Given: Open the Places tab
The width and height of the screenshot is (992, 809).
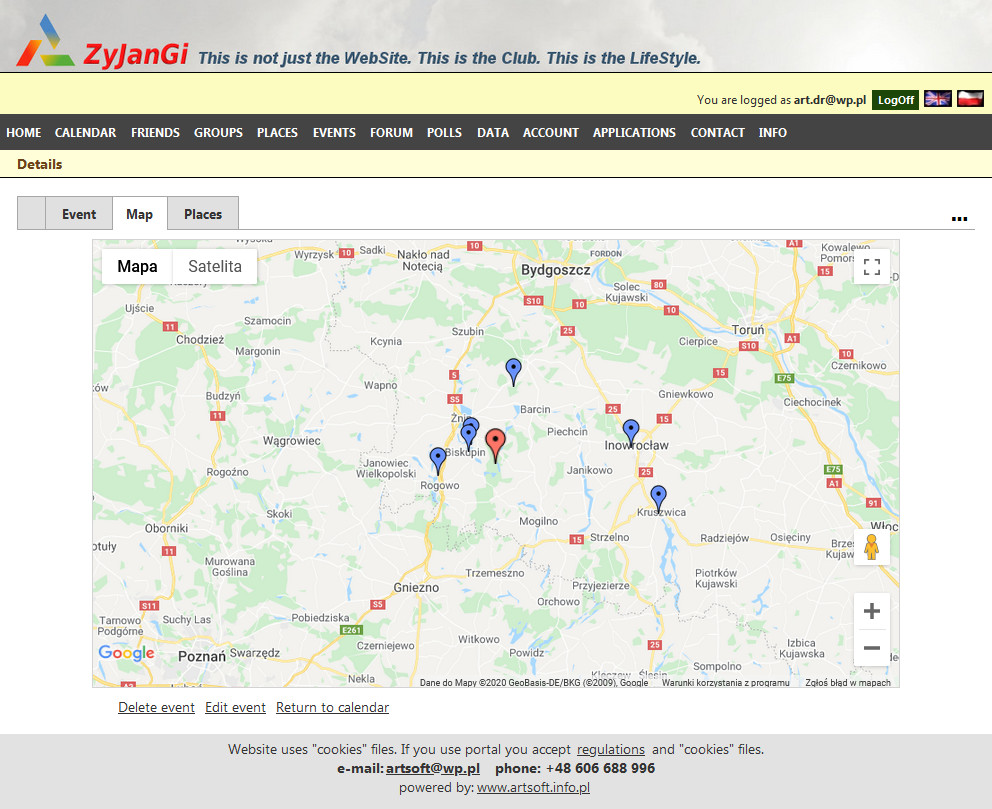Looking at the screenshot, I should click(x=203, y=214).
